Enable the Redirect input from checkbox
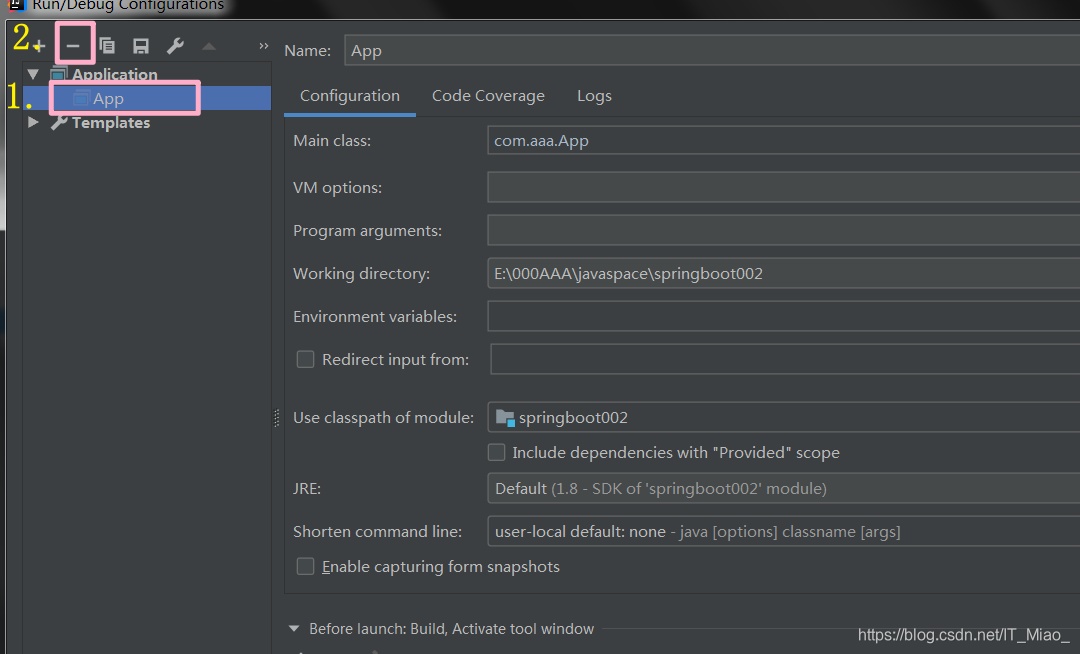The width and height of the screenshot is (1080, 654). (305, 358)
